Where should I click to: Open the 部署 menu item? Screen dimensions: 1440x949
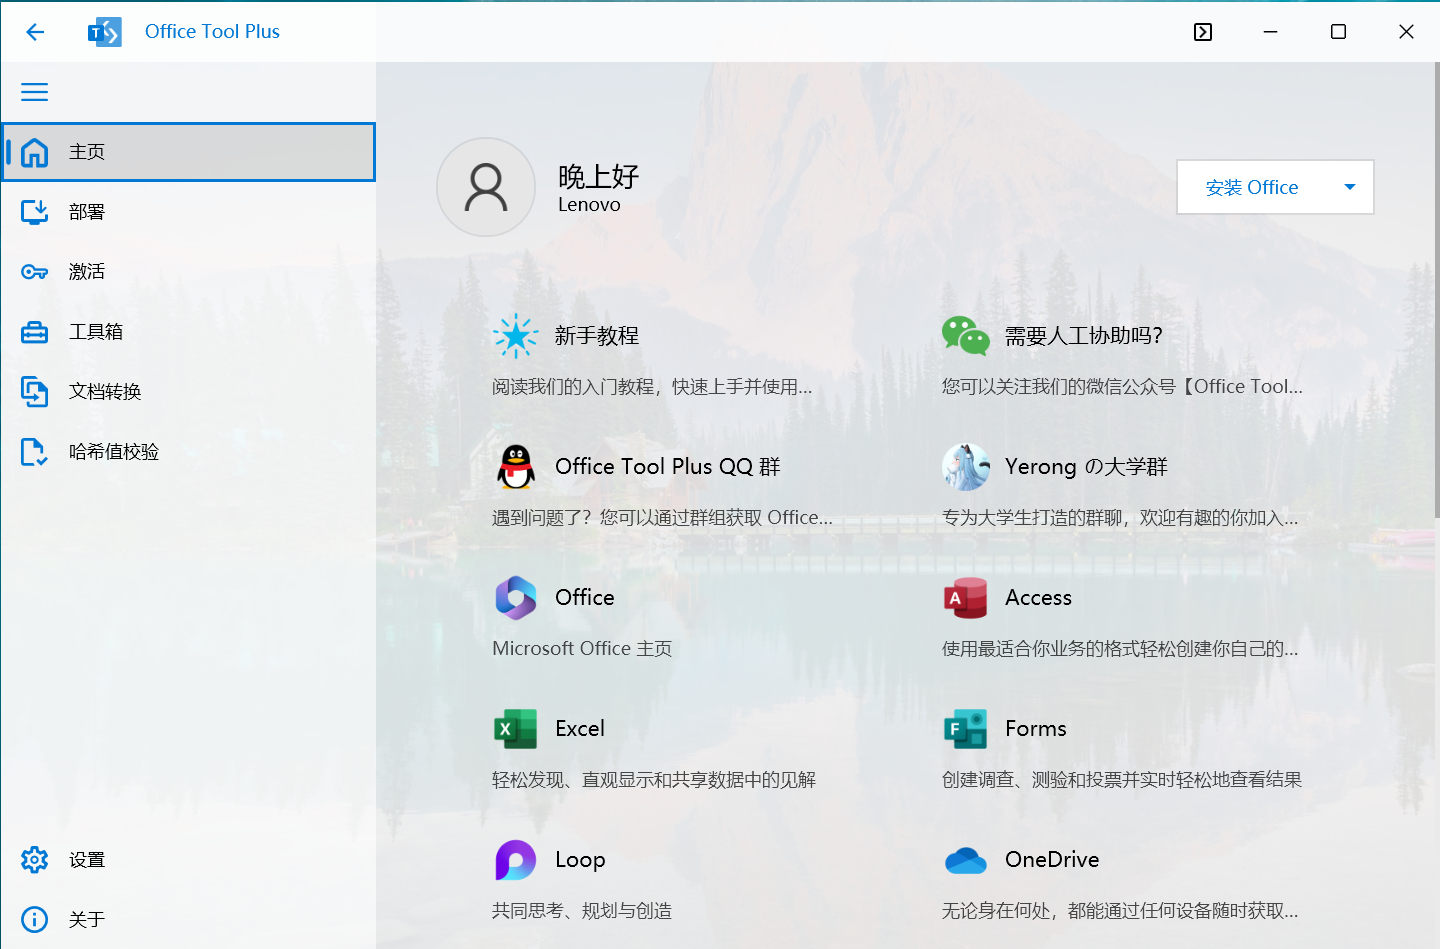click(x=189, y=212)
